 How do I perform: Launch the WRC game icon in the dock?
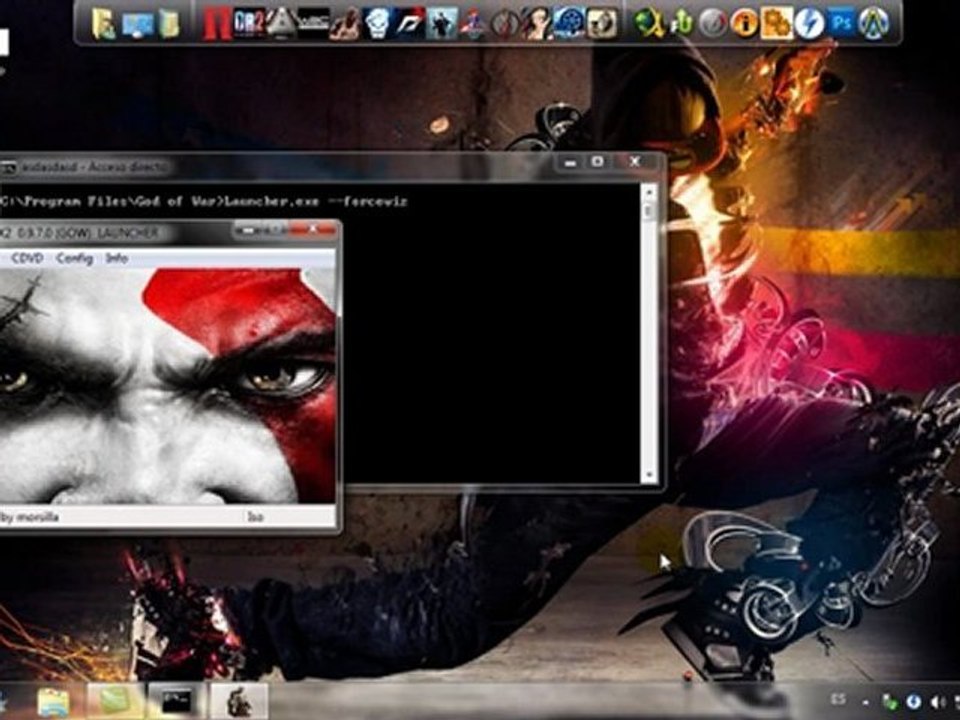[x=313, y=23]
